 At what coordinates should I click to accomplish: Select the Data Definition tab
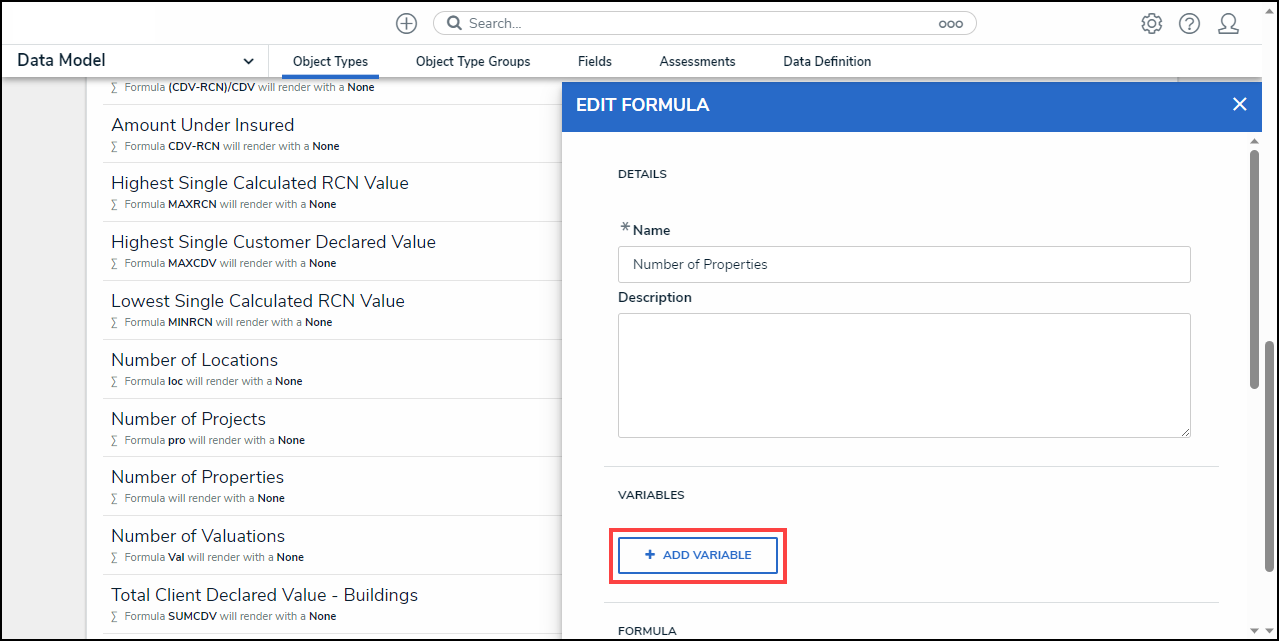coord(827,61)
